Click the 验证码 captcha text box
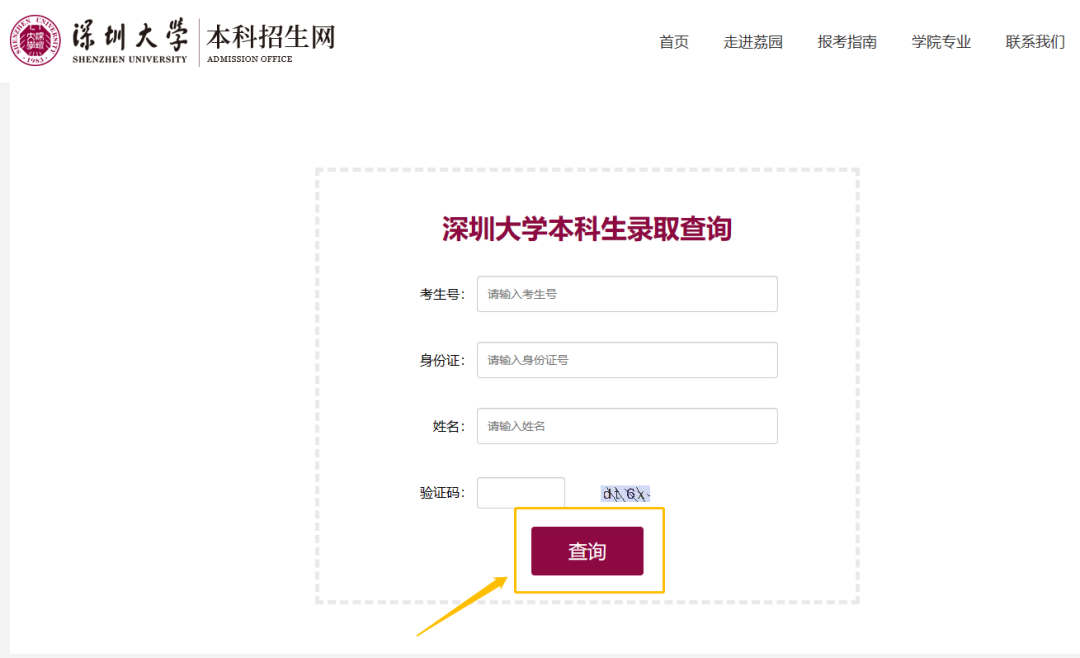 pyautogui.click(x=521, y=493)
